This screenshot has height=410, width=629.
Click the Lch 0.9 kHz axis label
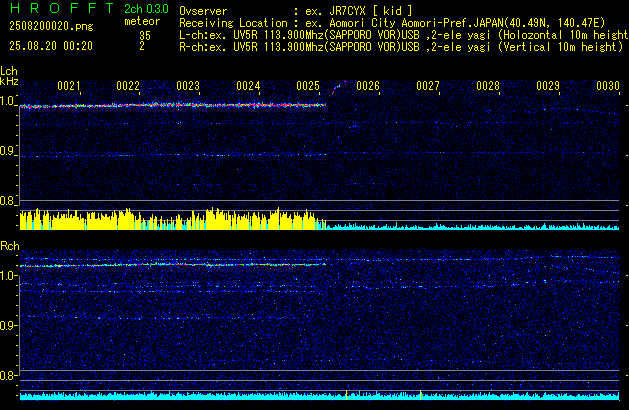pyautogui.click(x=7, y=151)
